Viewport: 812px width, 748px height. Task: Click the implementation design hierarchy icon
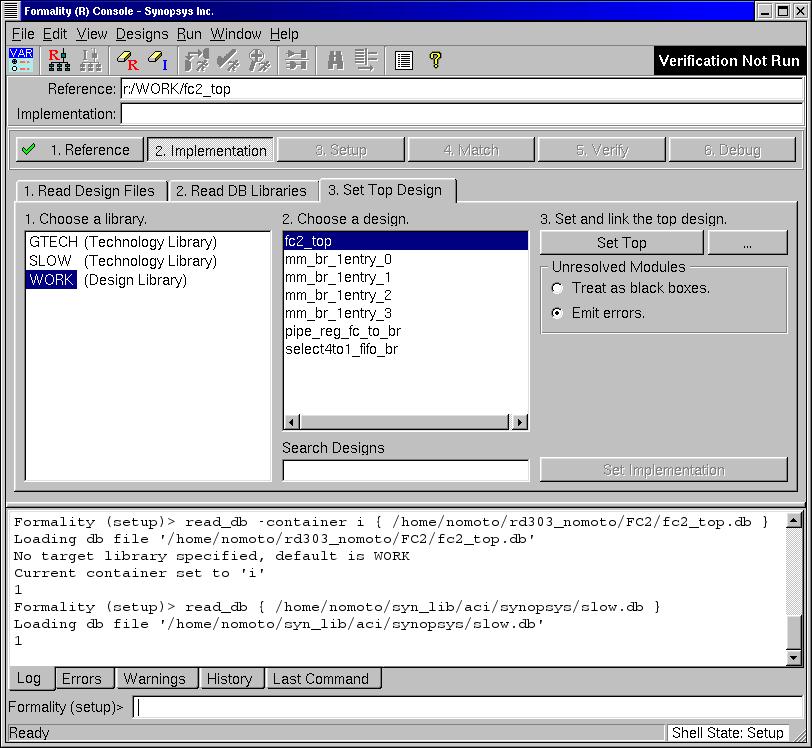[91, 60]
